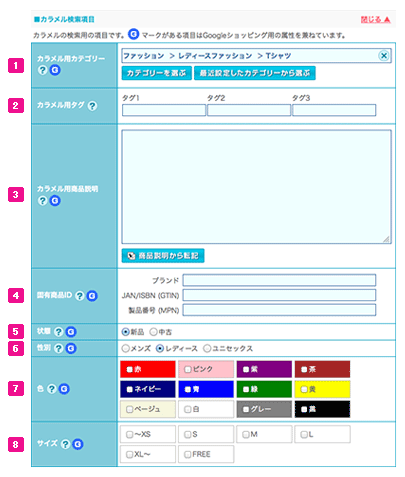Click Google G icon beside カラメル用商品説明
The image size is (405, 477).
pos(55,201)
